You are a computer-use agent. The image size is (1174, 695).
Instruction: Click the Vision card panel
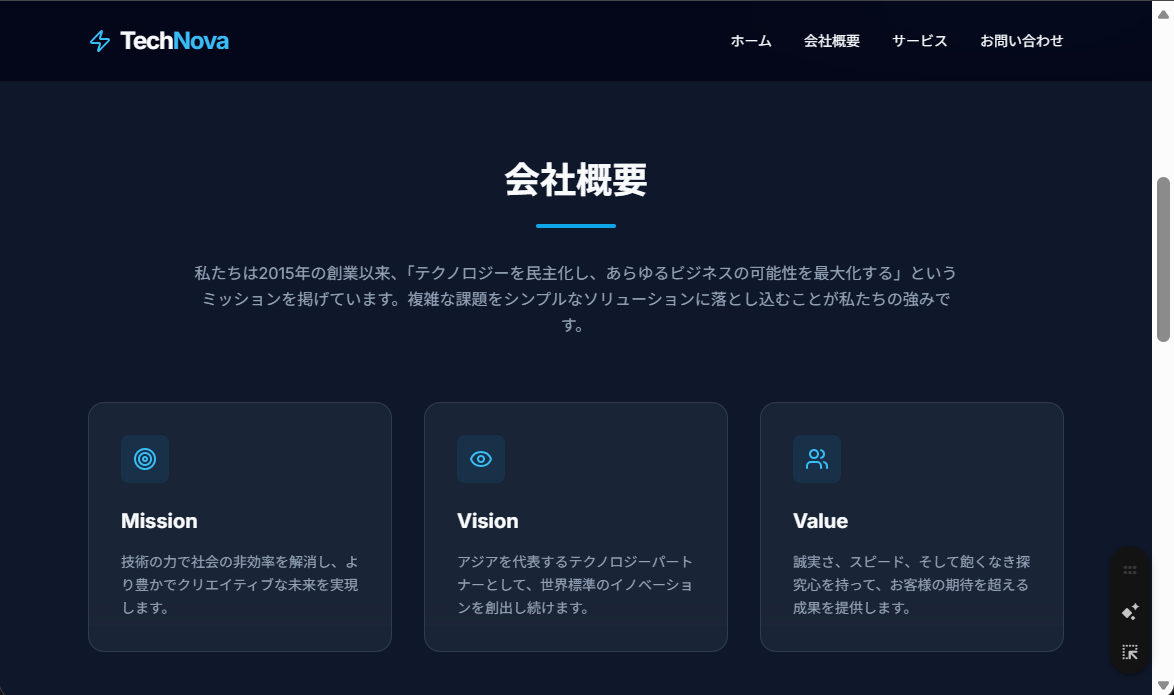point(575,525)
